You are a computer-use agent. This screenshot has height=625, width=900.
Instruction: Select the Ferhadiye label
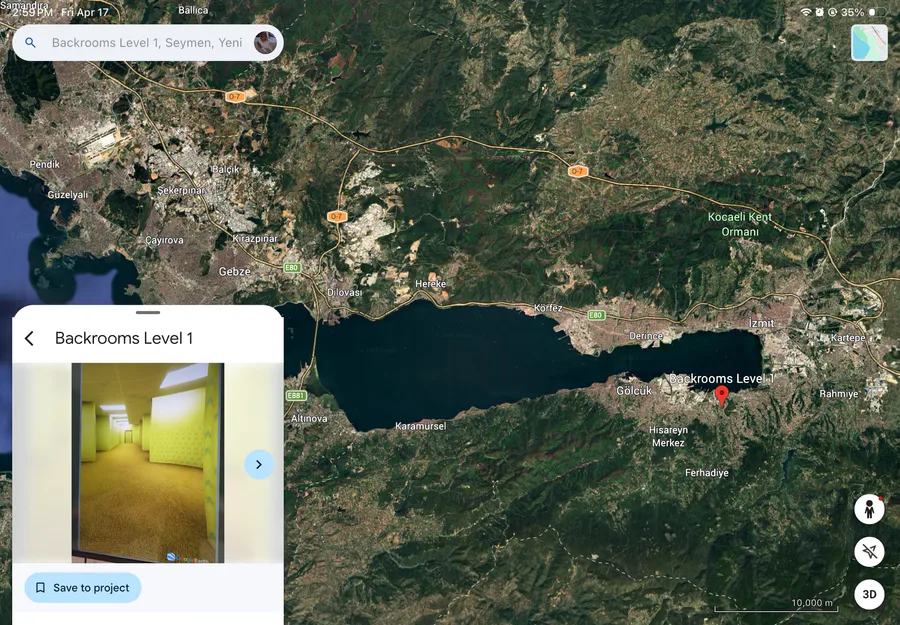707,473
